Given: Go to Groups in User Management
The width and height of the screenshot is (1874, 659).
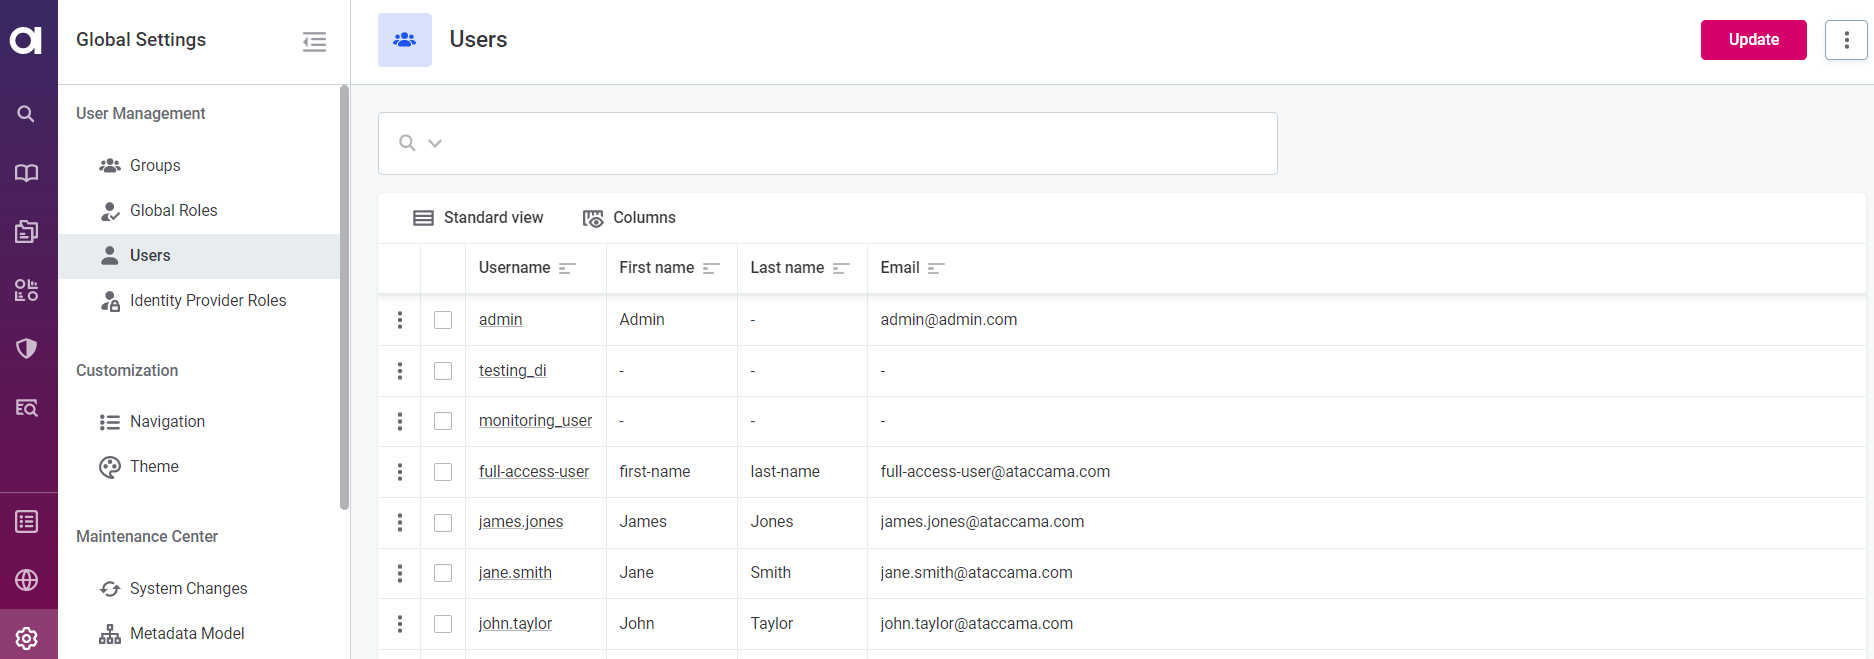Looking at the screenshot, I should tap(155, 166).
